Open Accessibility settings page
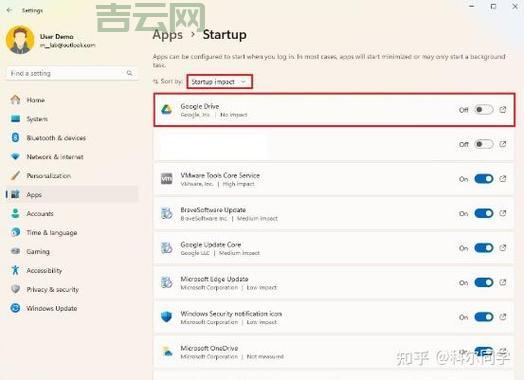 tap(44, 270)
